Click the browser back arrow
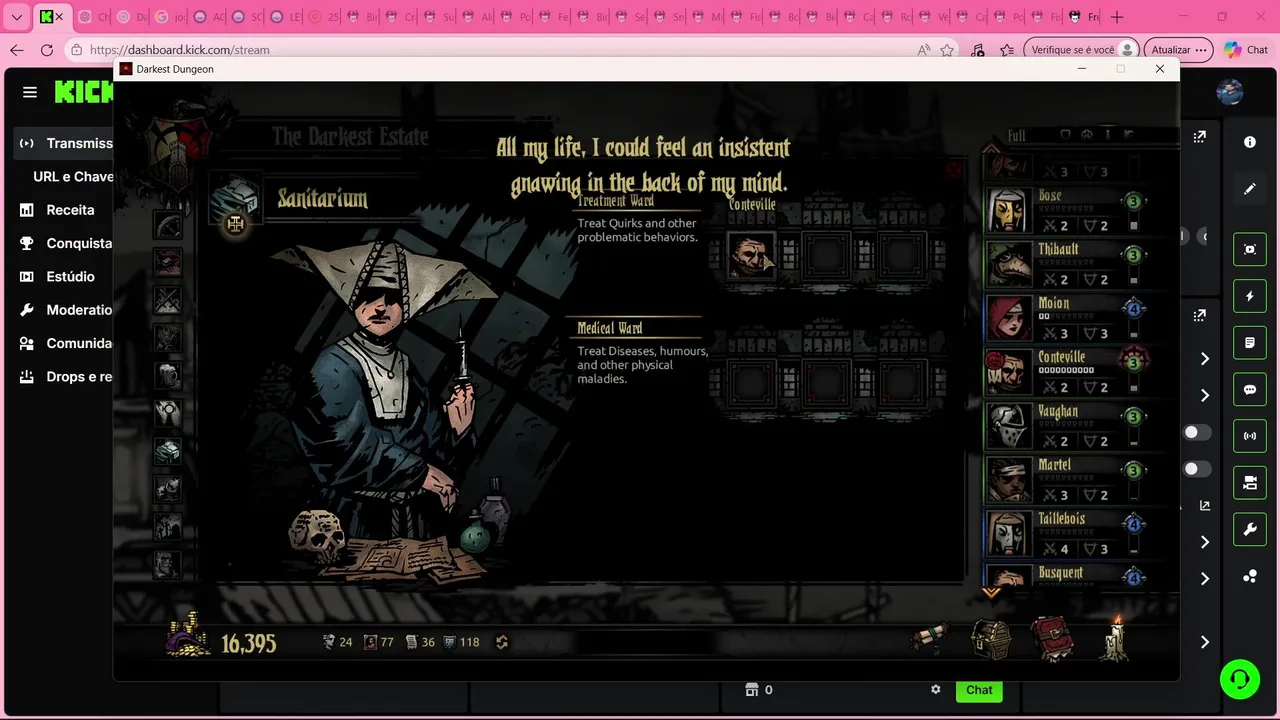Viewport: 1280px width, 720px height. click(x=17, y=50)
